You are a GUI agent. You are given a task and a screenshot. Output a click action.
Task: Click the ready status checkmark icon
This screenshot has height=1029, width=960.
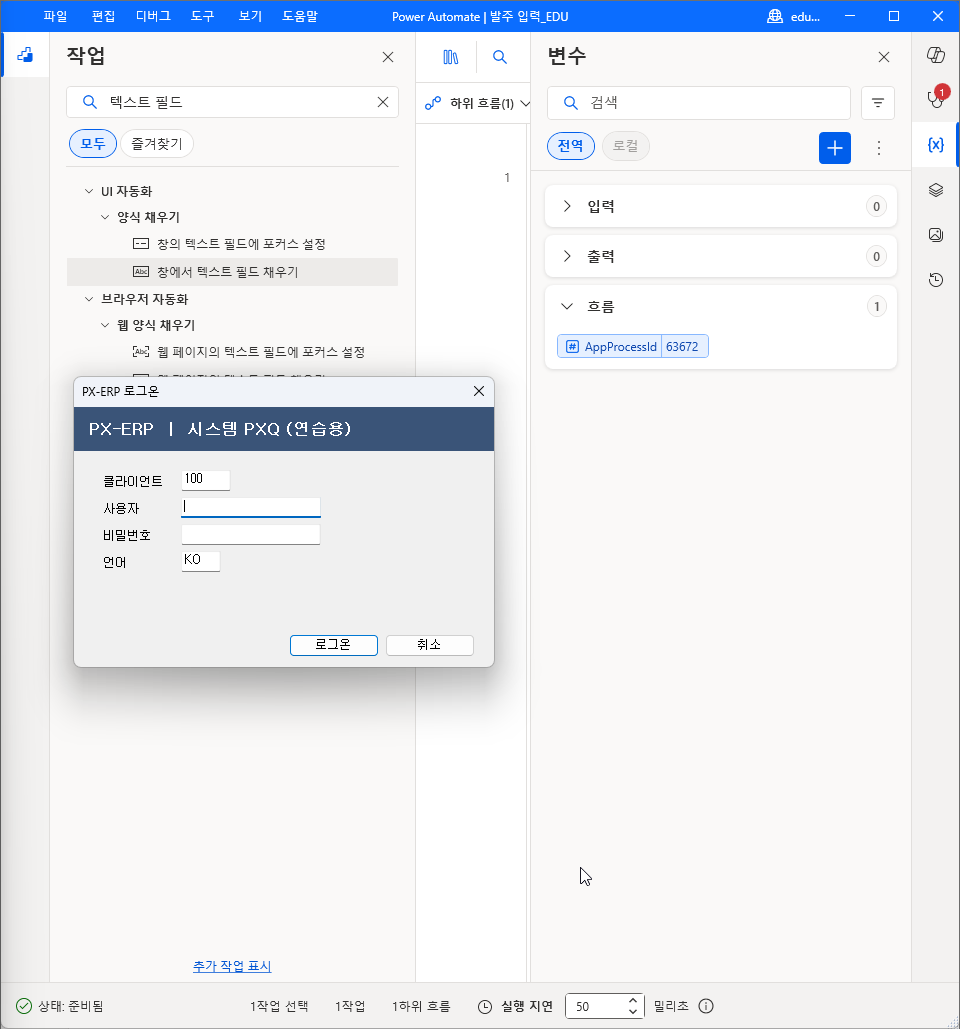pos(24,1006)
